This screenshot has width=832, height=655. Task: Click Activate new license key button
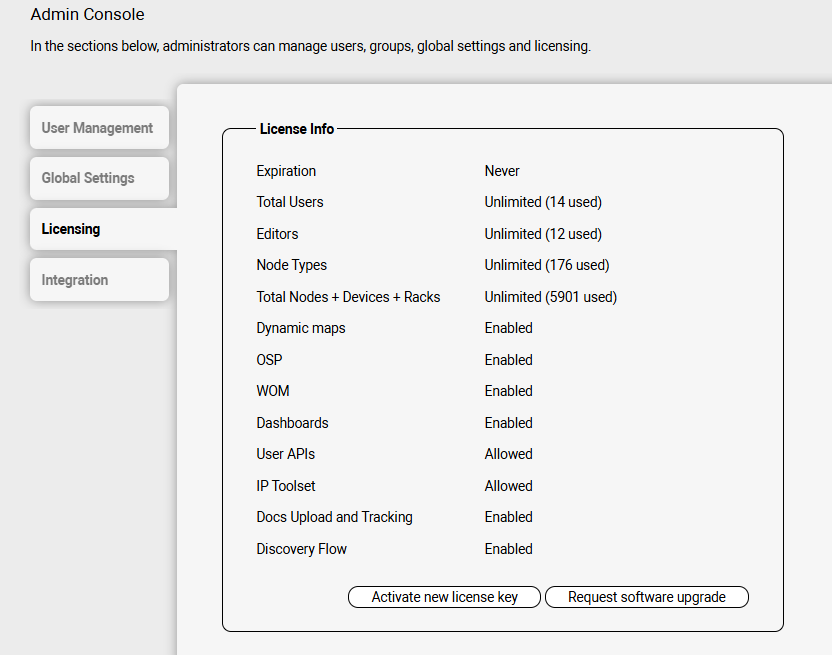click(445, 597)
